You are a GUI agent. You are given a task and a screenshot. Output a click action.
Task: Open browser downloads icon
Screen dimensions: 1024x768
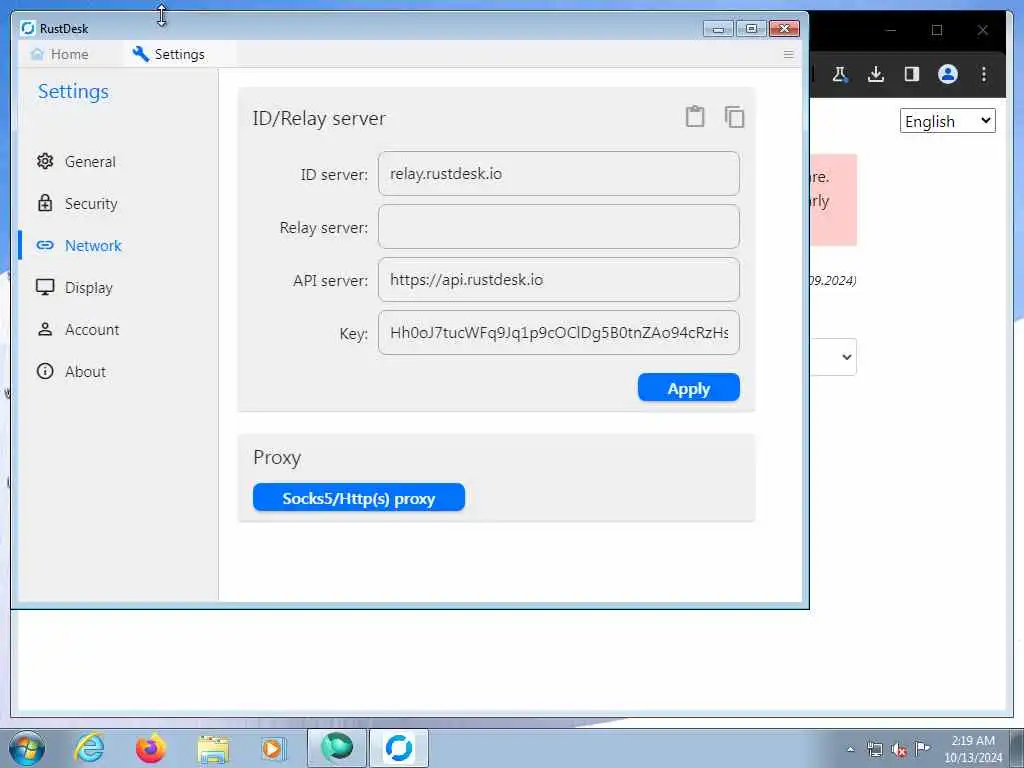876,74
